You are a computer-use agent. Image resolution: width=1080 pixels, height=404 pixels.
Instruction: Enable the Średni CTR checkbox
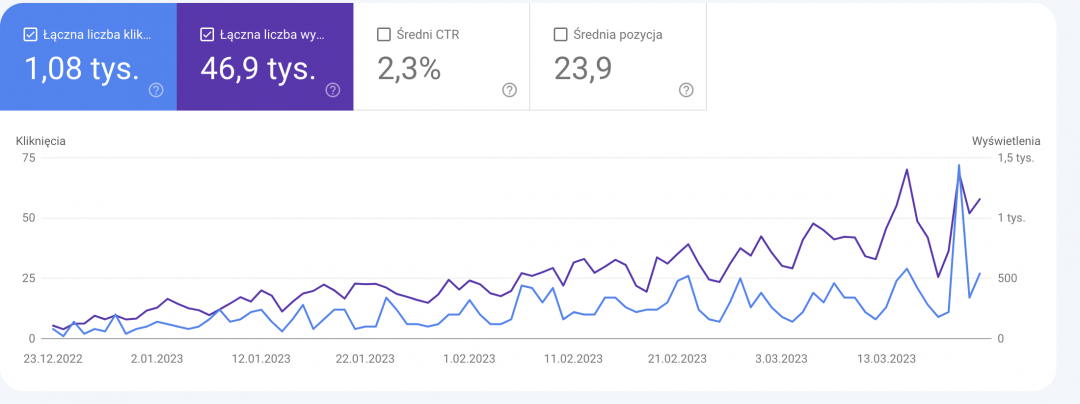[384, 35]
